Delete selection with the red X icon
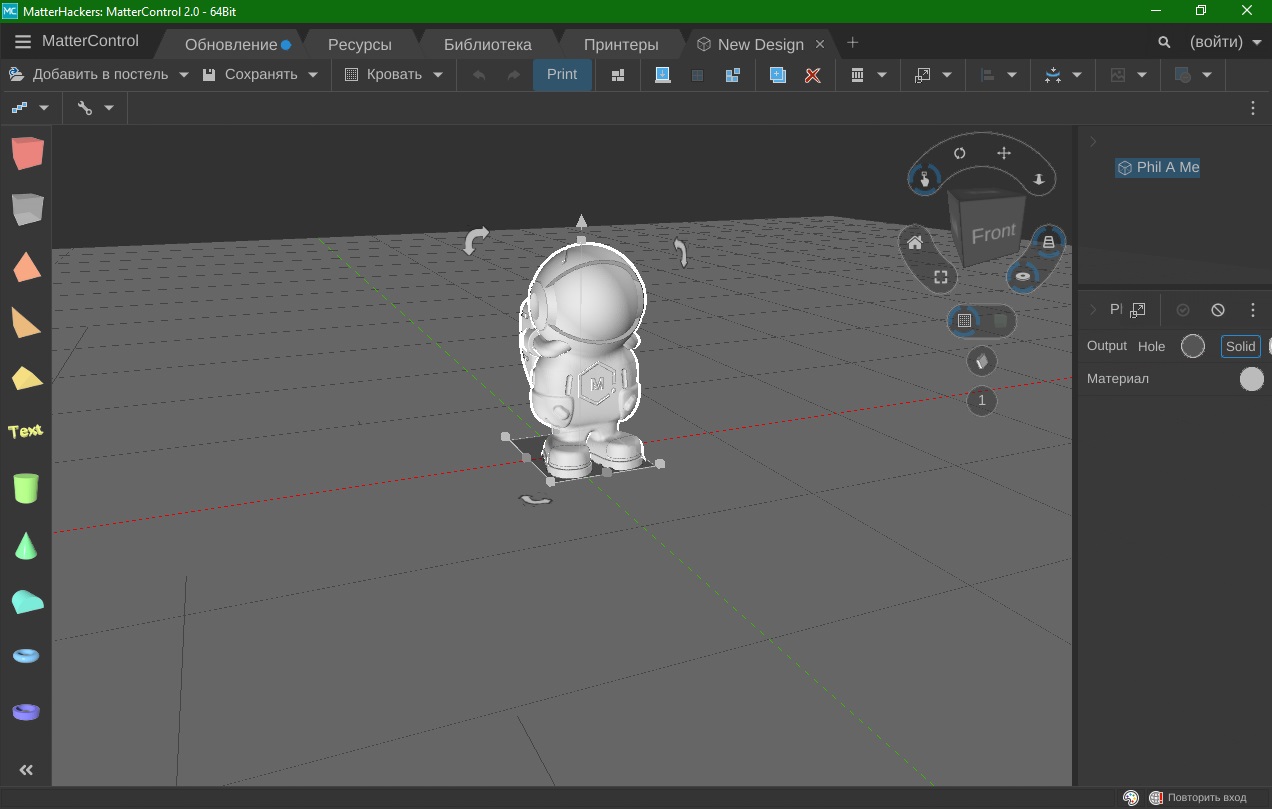The height and width of the screenshot is (809, 1272). (813, 75)
